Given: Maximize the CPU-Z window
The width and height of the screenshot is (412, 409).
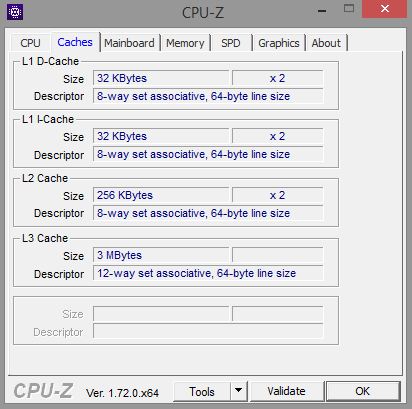Looking at the screenshot, I should 349,9.
